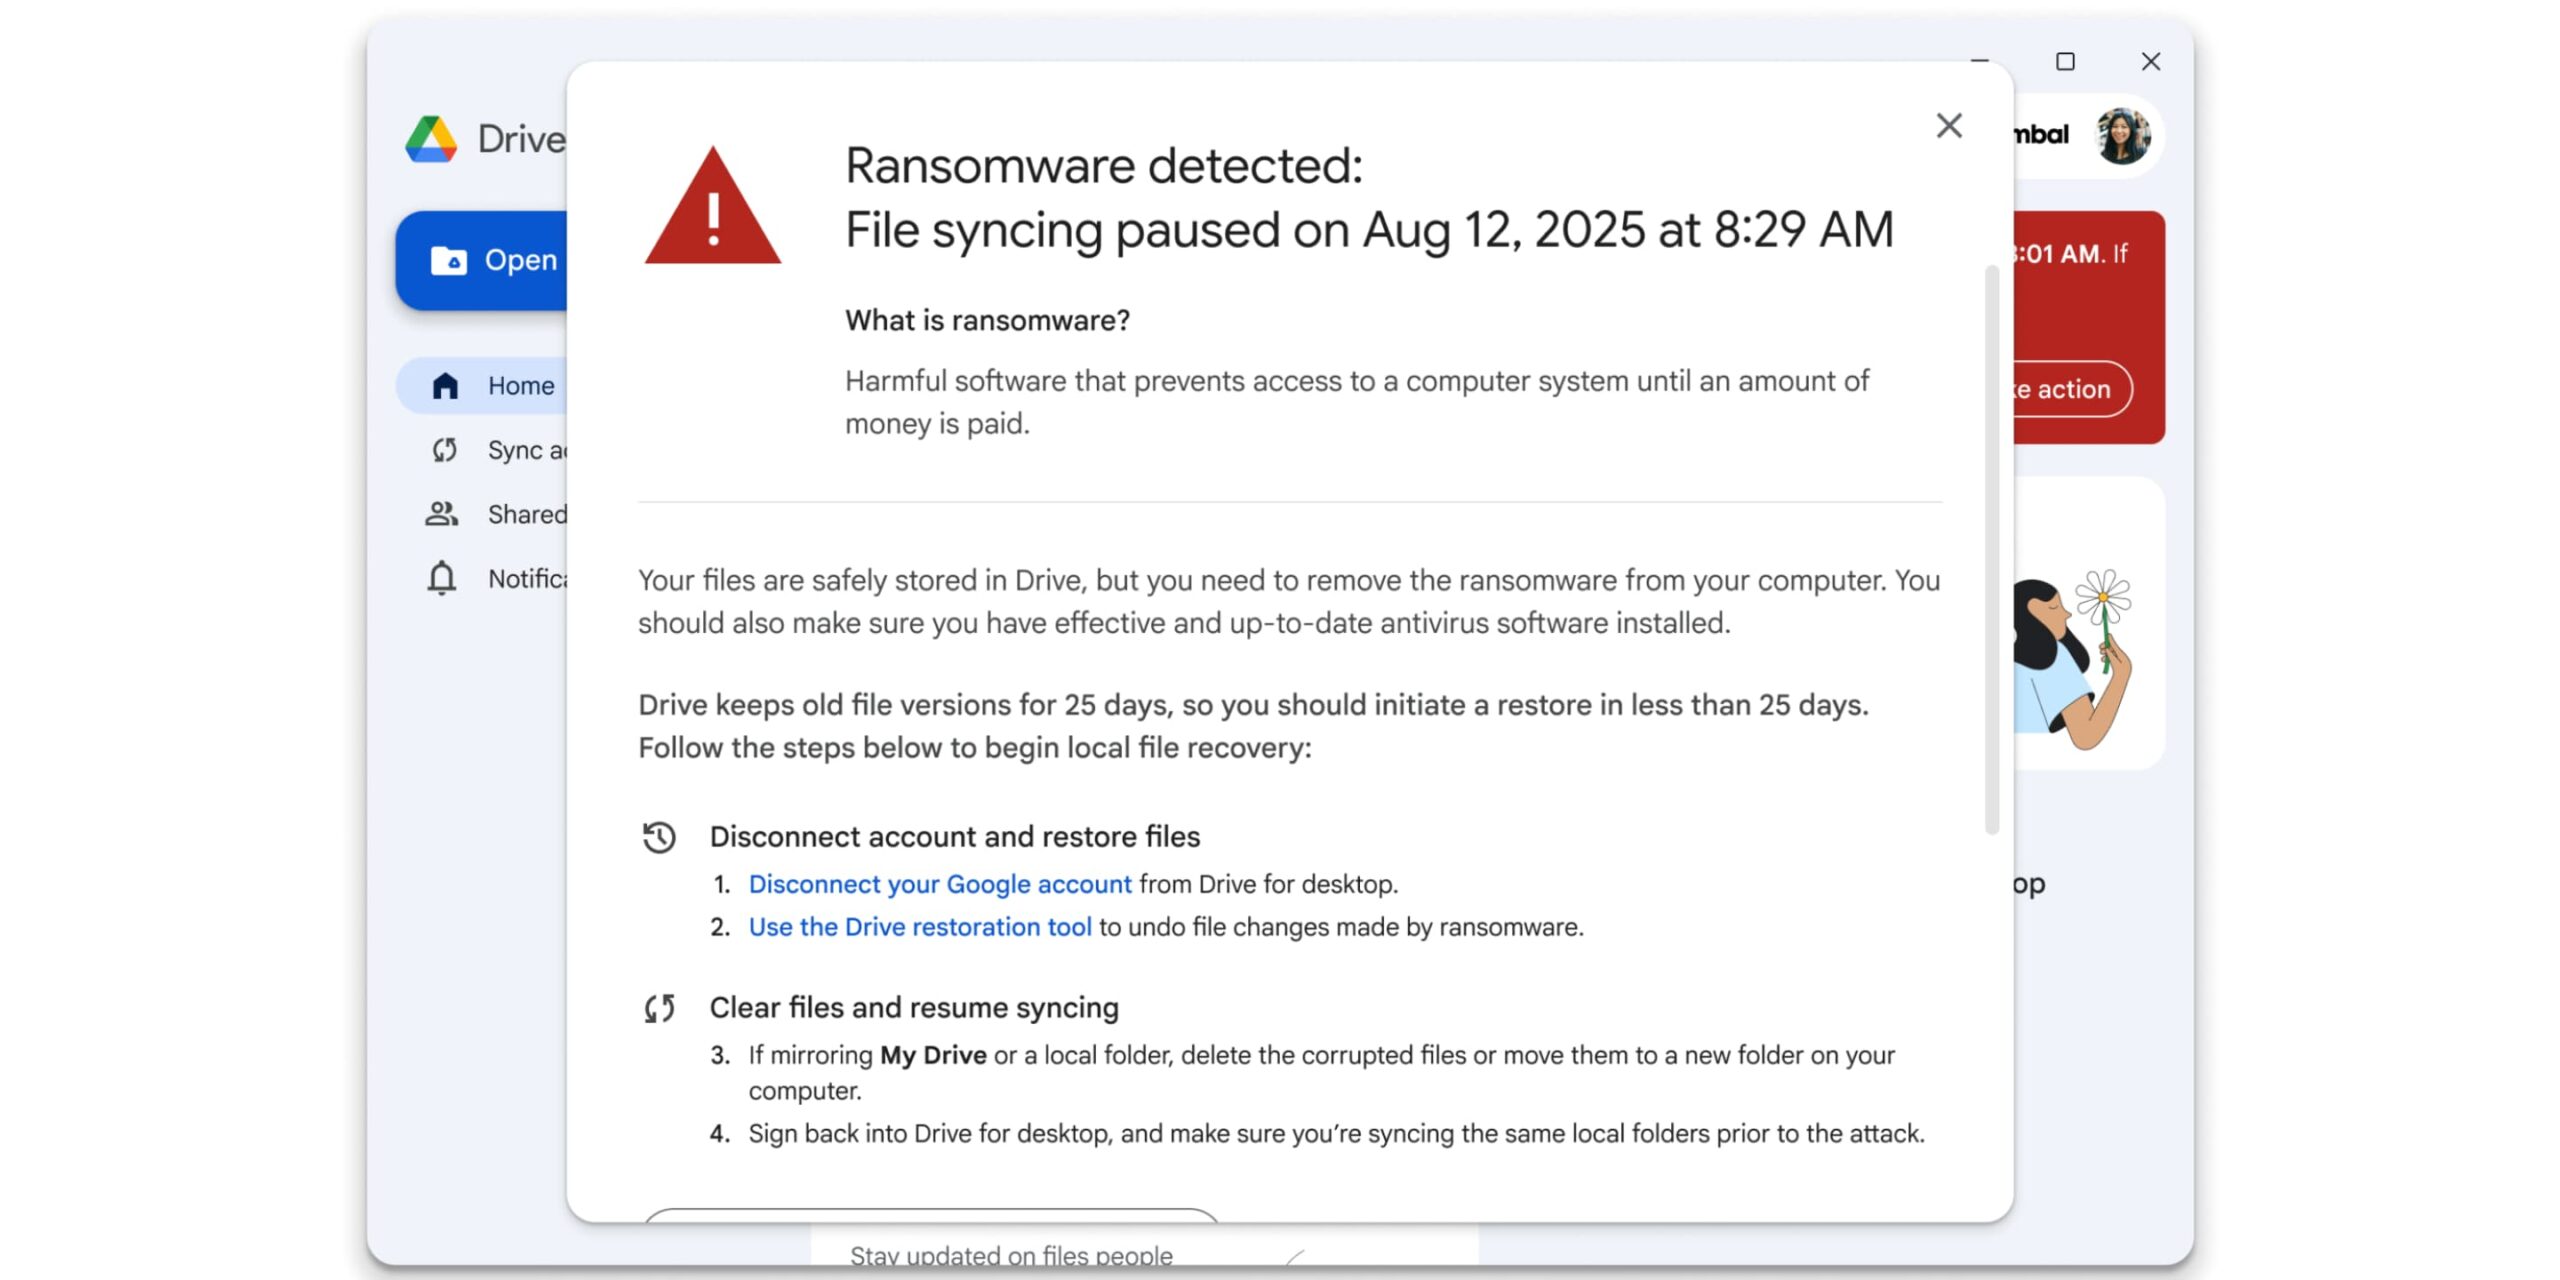This screenshot has height=1280, width=2560.
Task: Click the red warning triangle icon
Action: coord(713,208)
